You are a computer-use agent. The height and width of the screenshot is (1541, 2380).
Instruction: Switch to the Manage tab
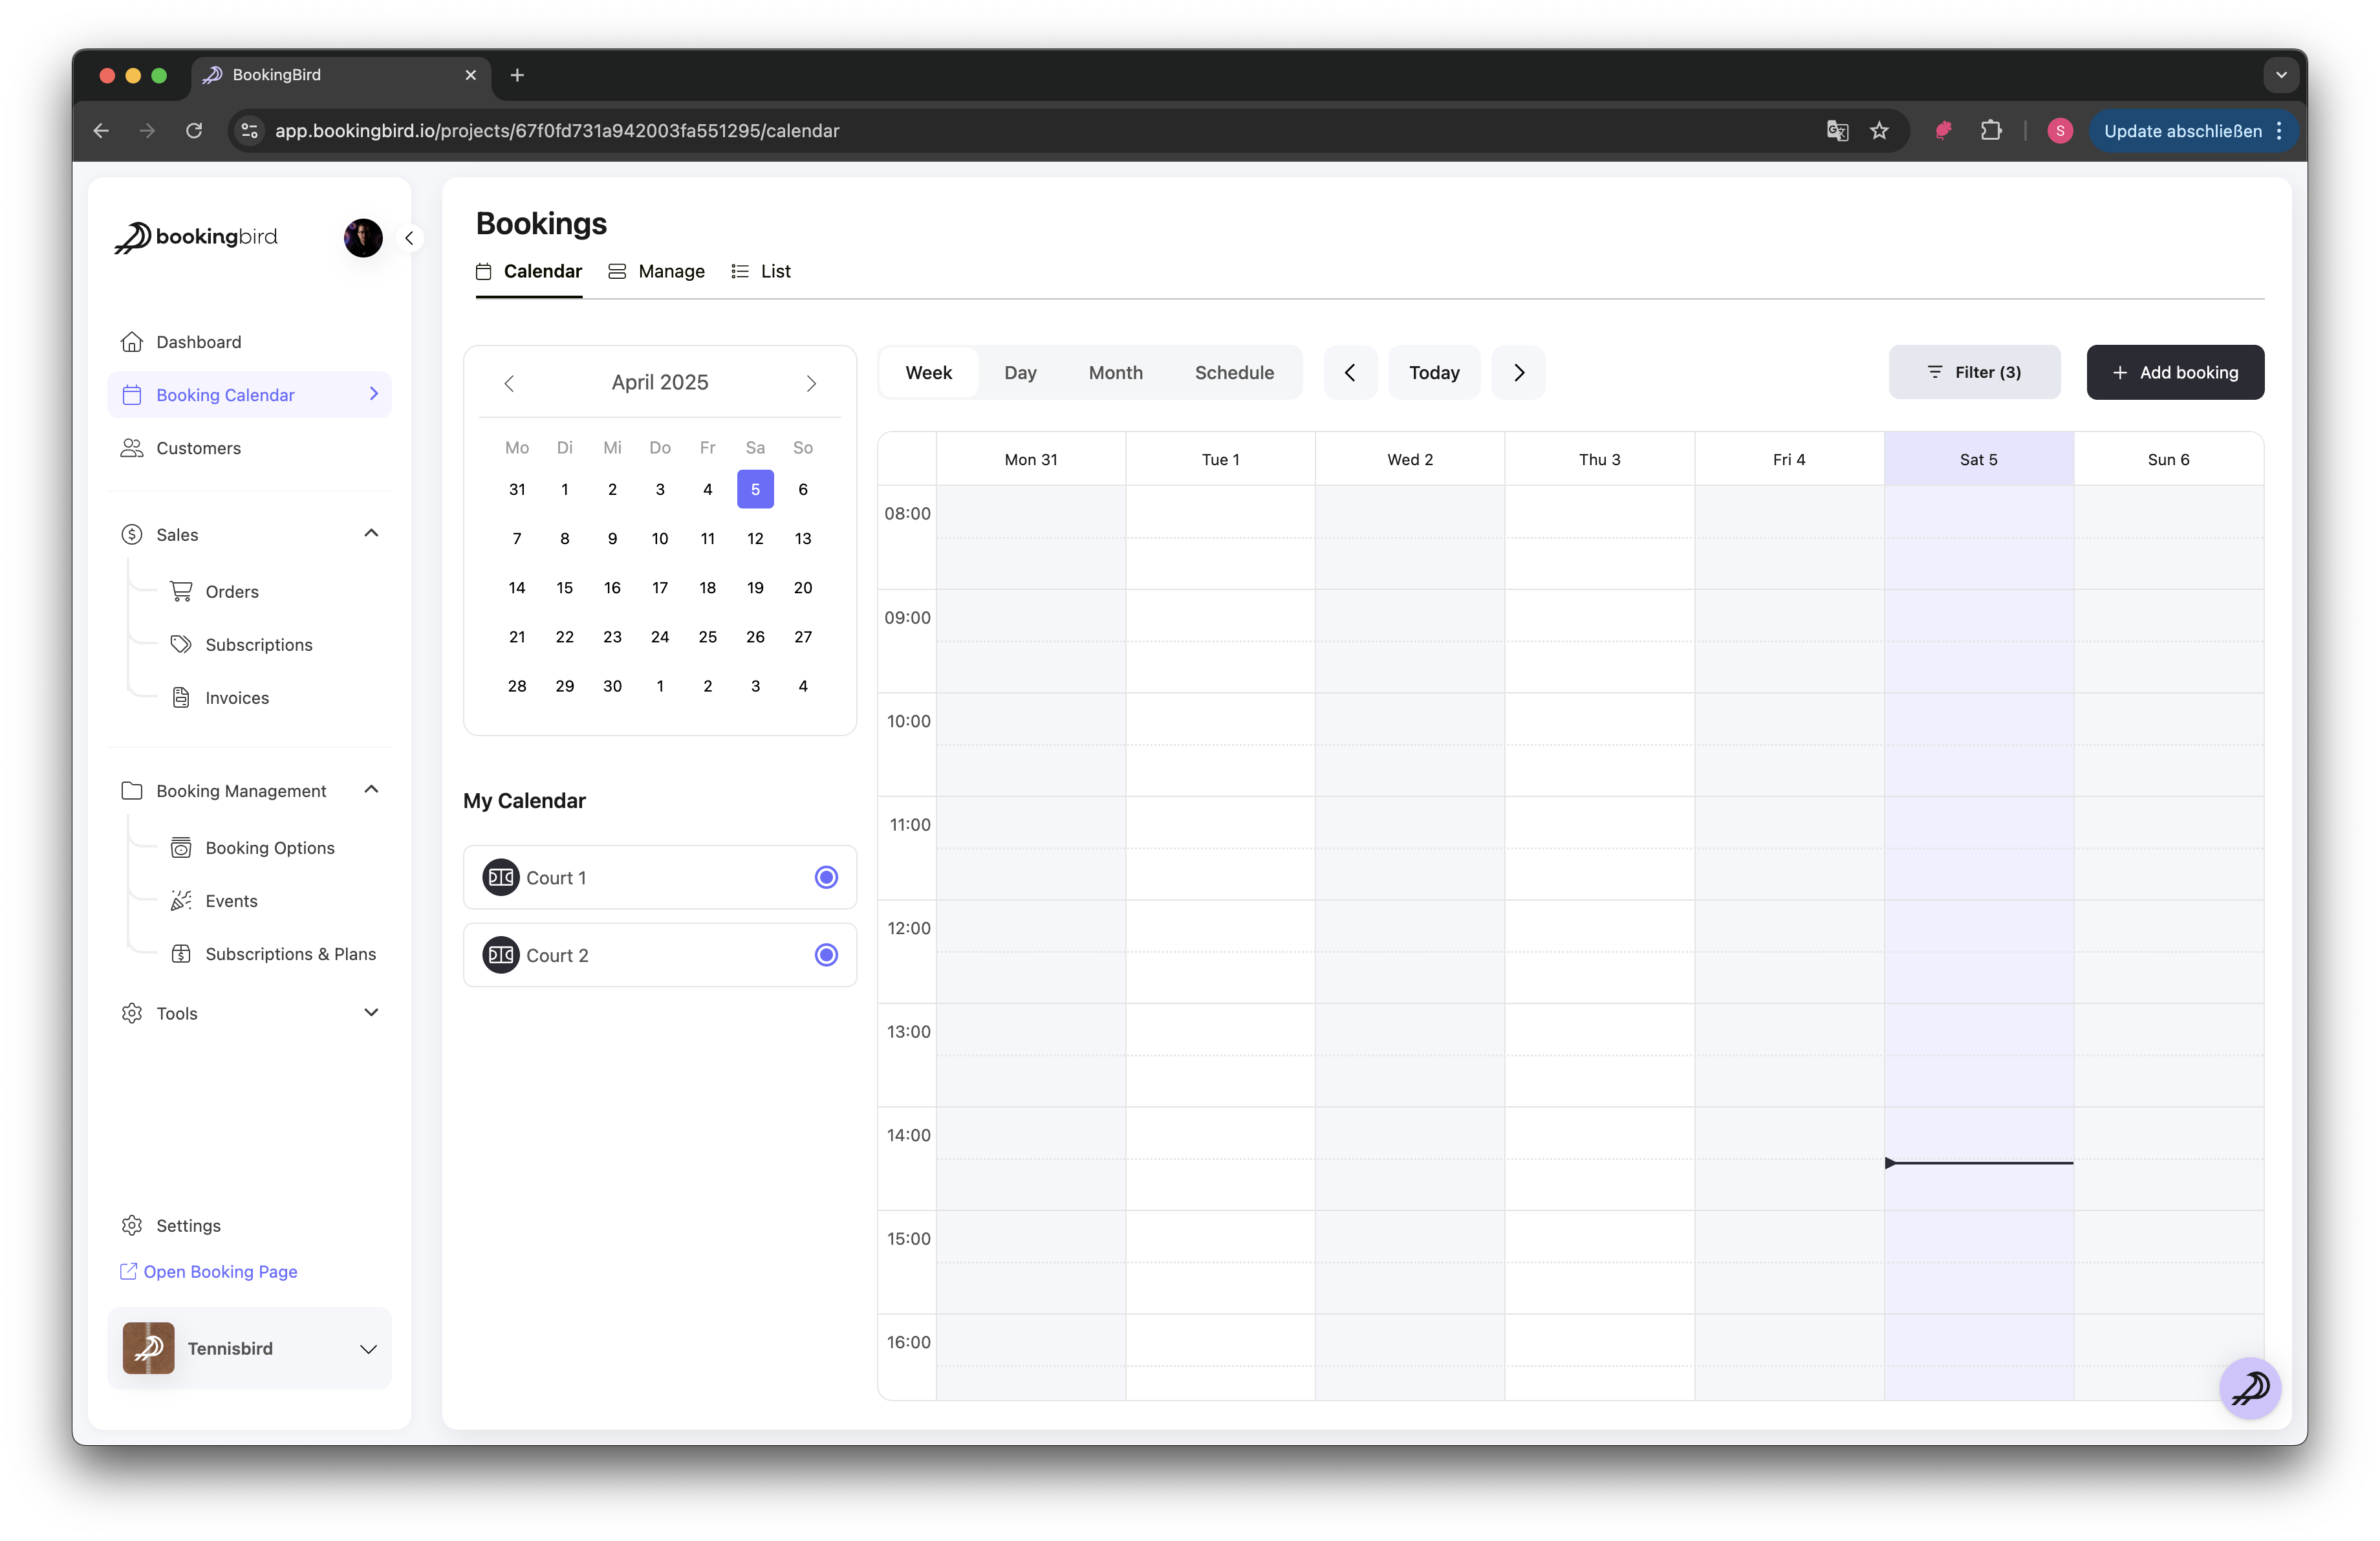coord(657,272)
